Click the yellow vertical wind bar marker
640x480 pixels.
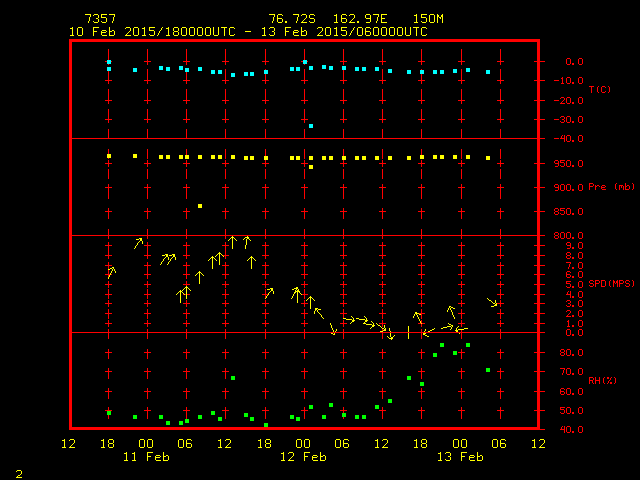[408, 332]
